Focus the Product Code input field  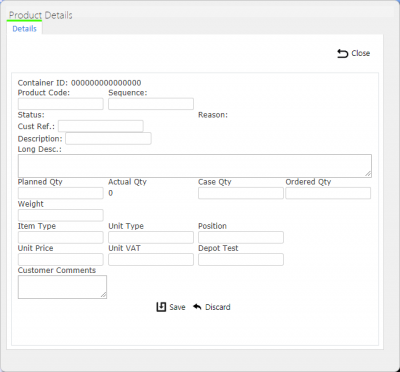(x=61, y=104)
